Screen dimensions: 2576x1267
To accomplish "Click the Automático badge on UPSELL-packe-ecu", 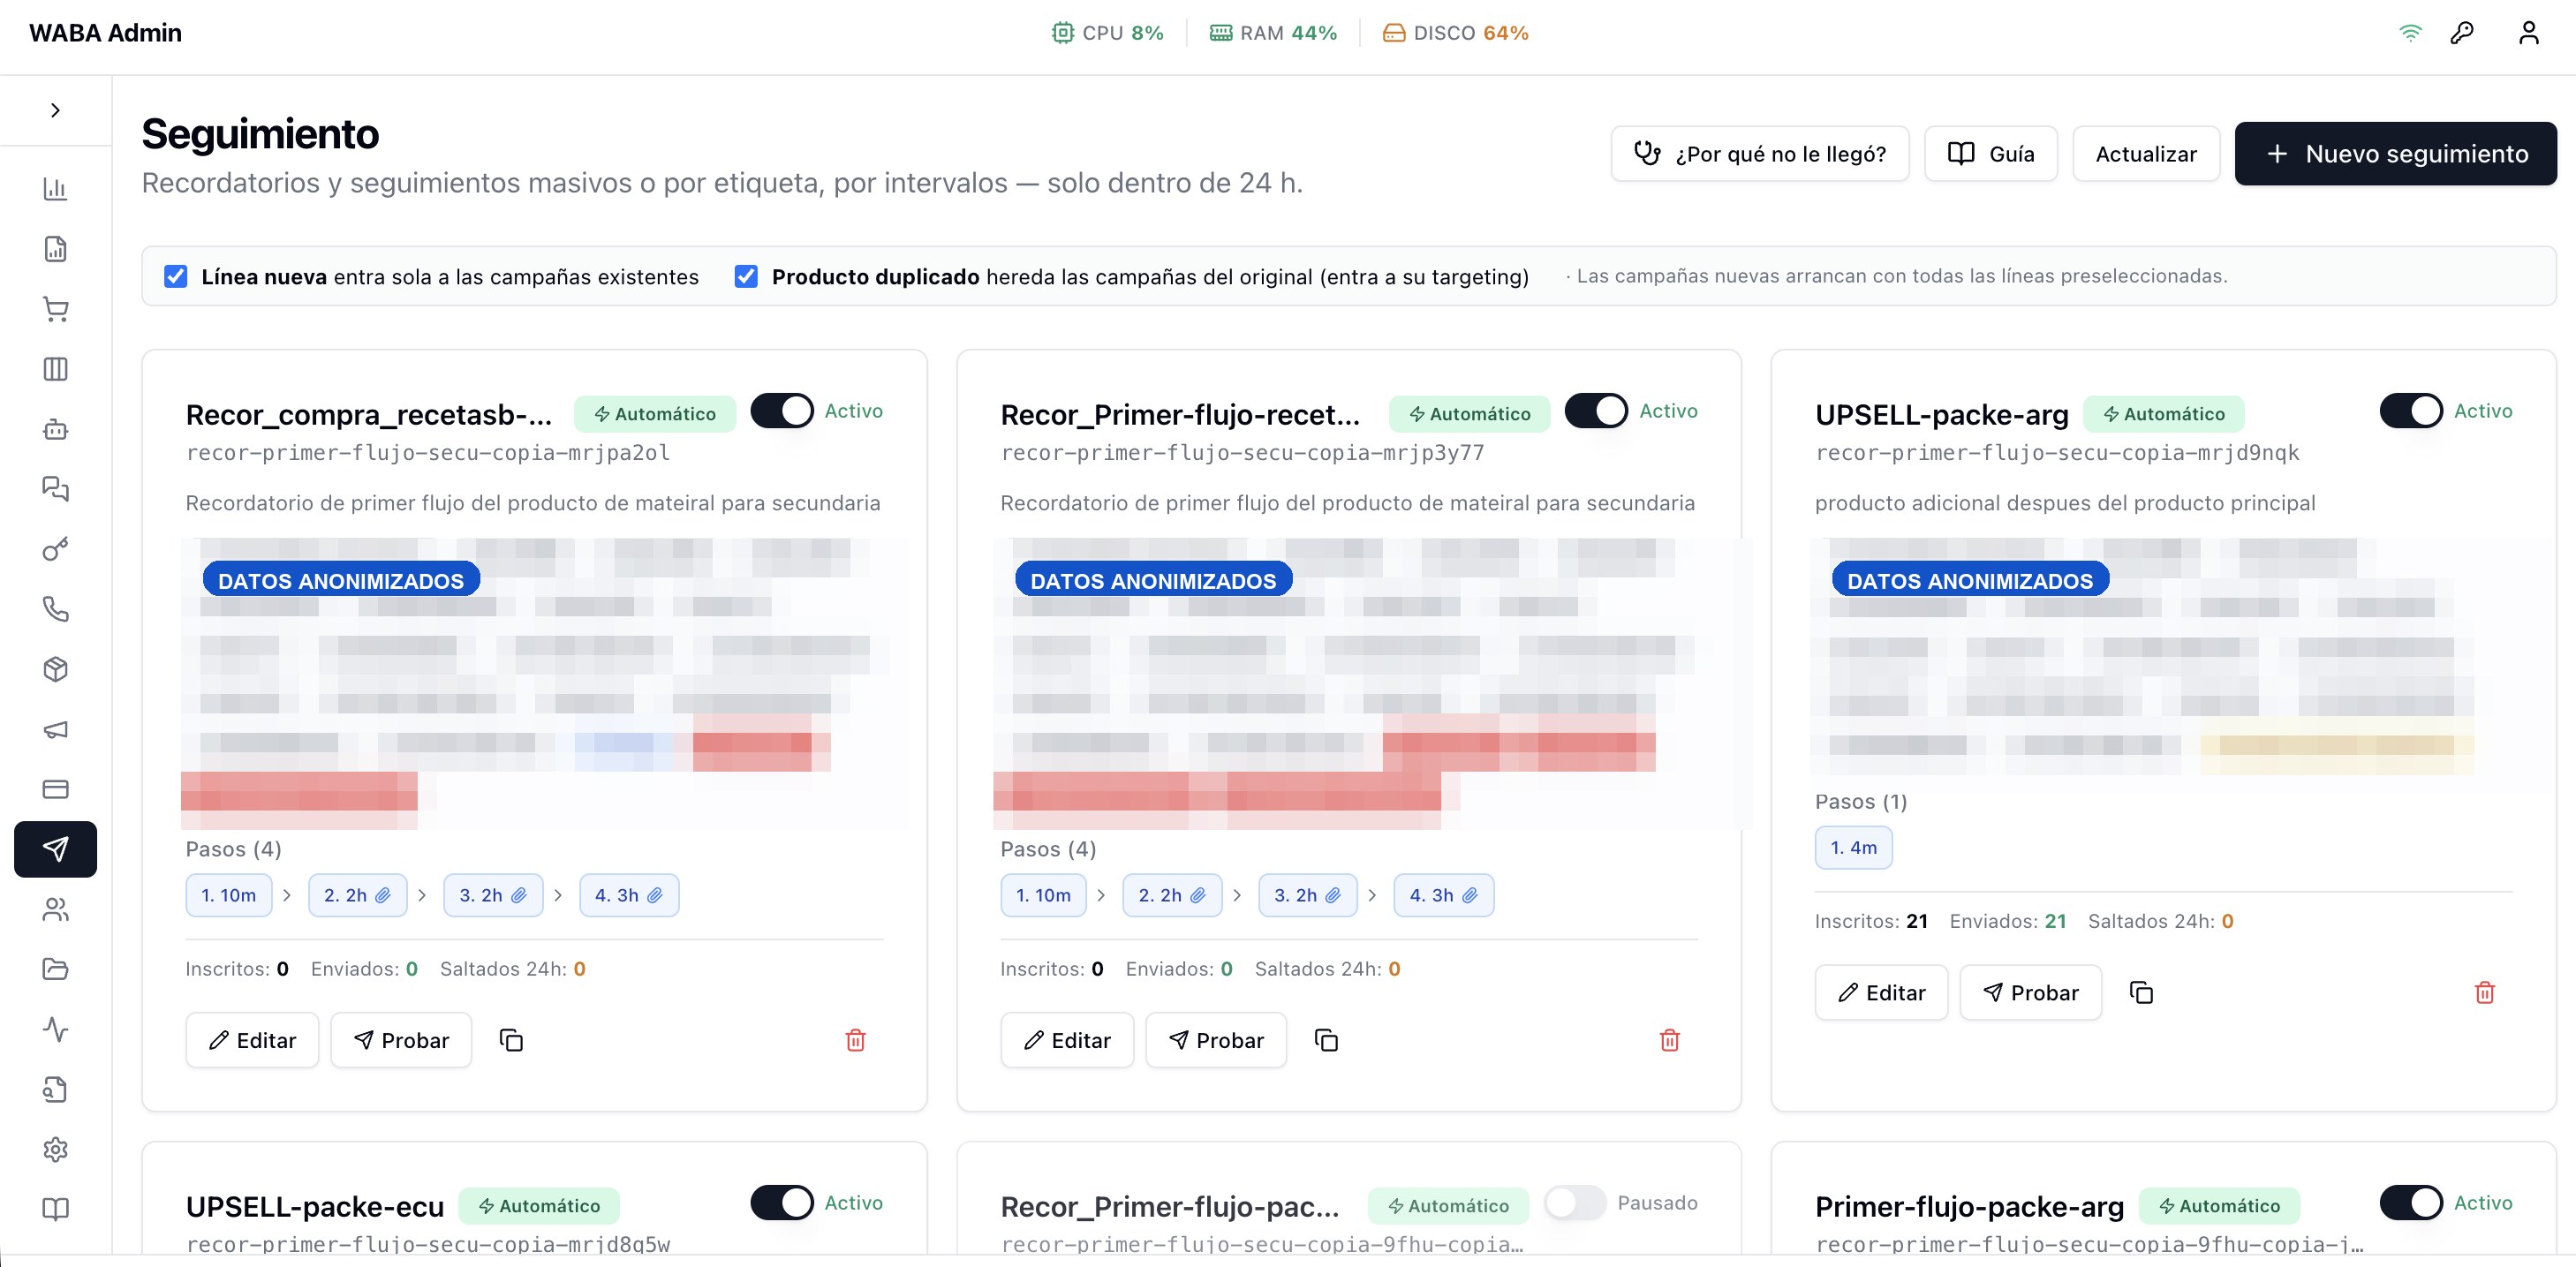I will 539,1206.
